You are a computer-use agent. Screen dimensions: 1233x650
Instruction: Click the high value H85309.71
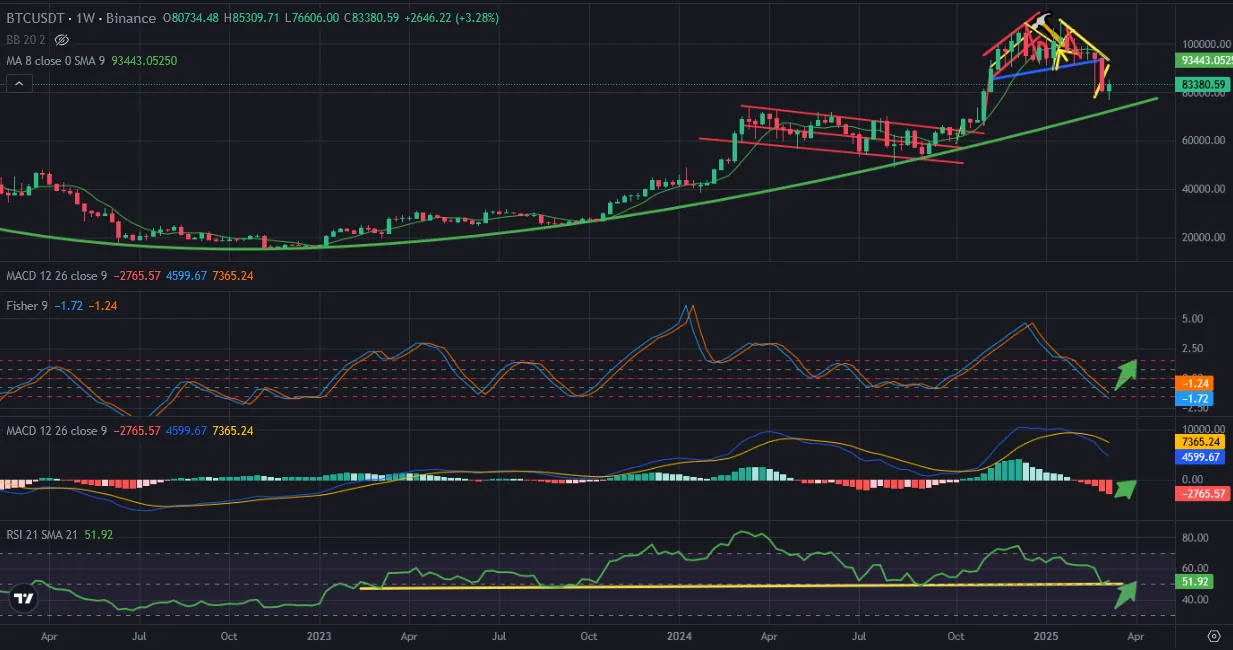253,18
